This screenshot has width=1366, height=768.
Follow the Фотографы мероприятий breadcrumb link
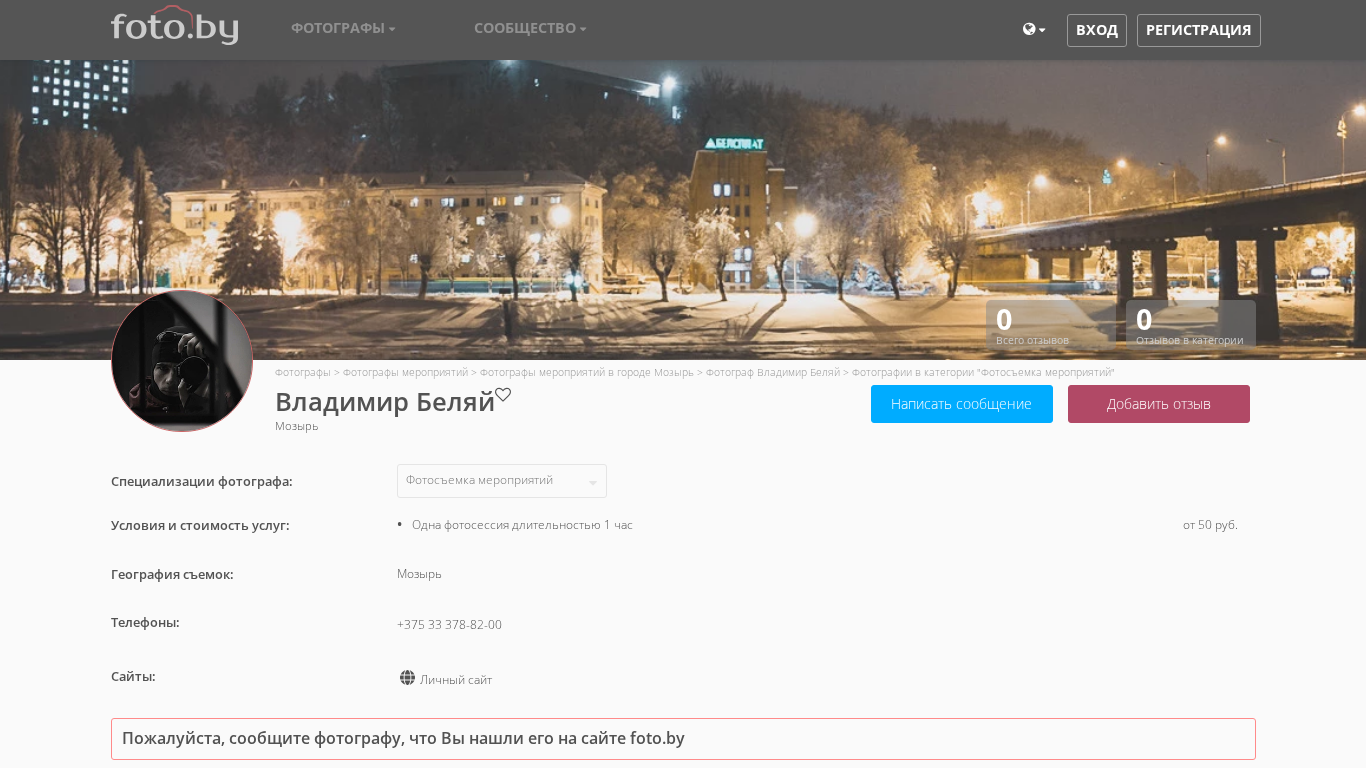(405, 372)
